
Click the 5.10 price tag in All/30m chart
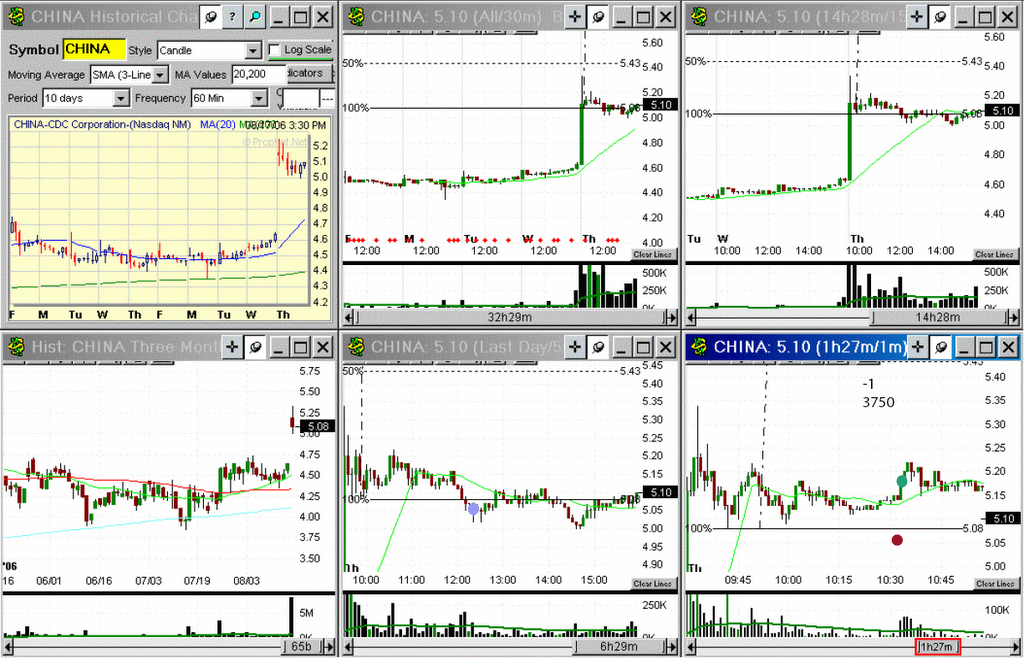pyautogui.click(x=660, y=104)
